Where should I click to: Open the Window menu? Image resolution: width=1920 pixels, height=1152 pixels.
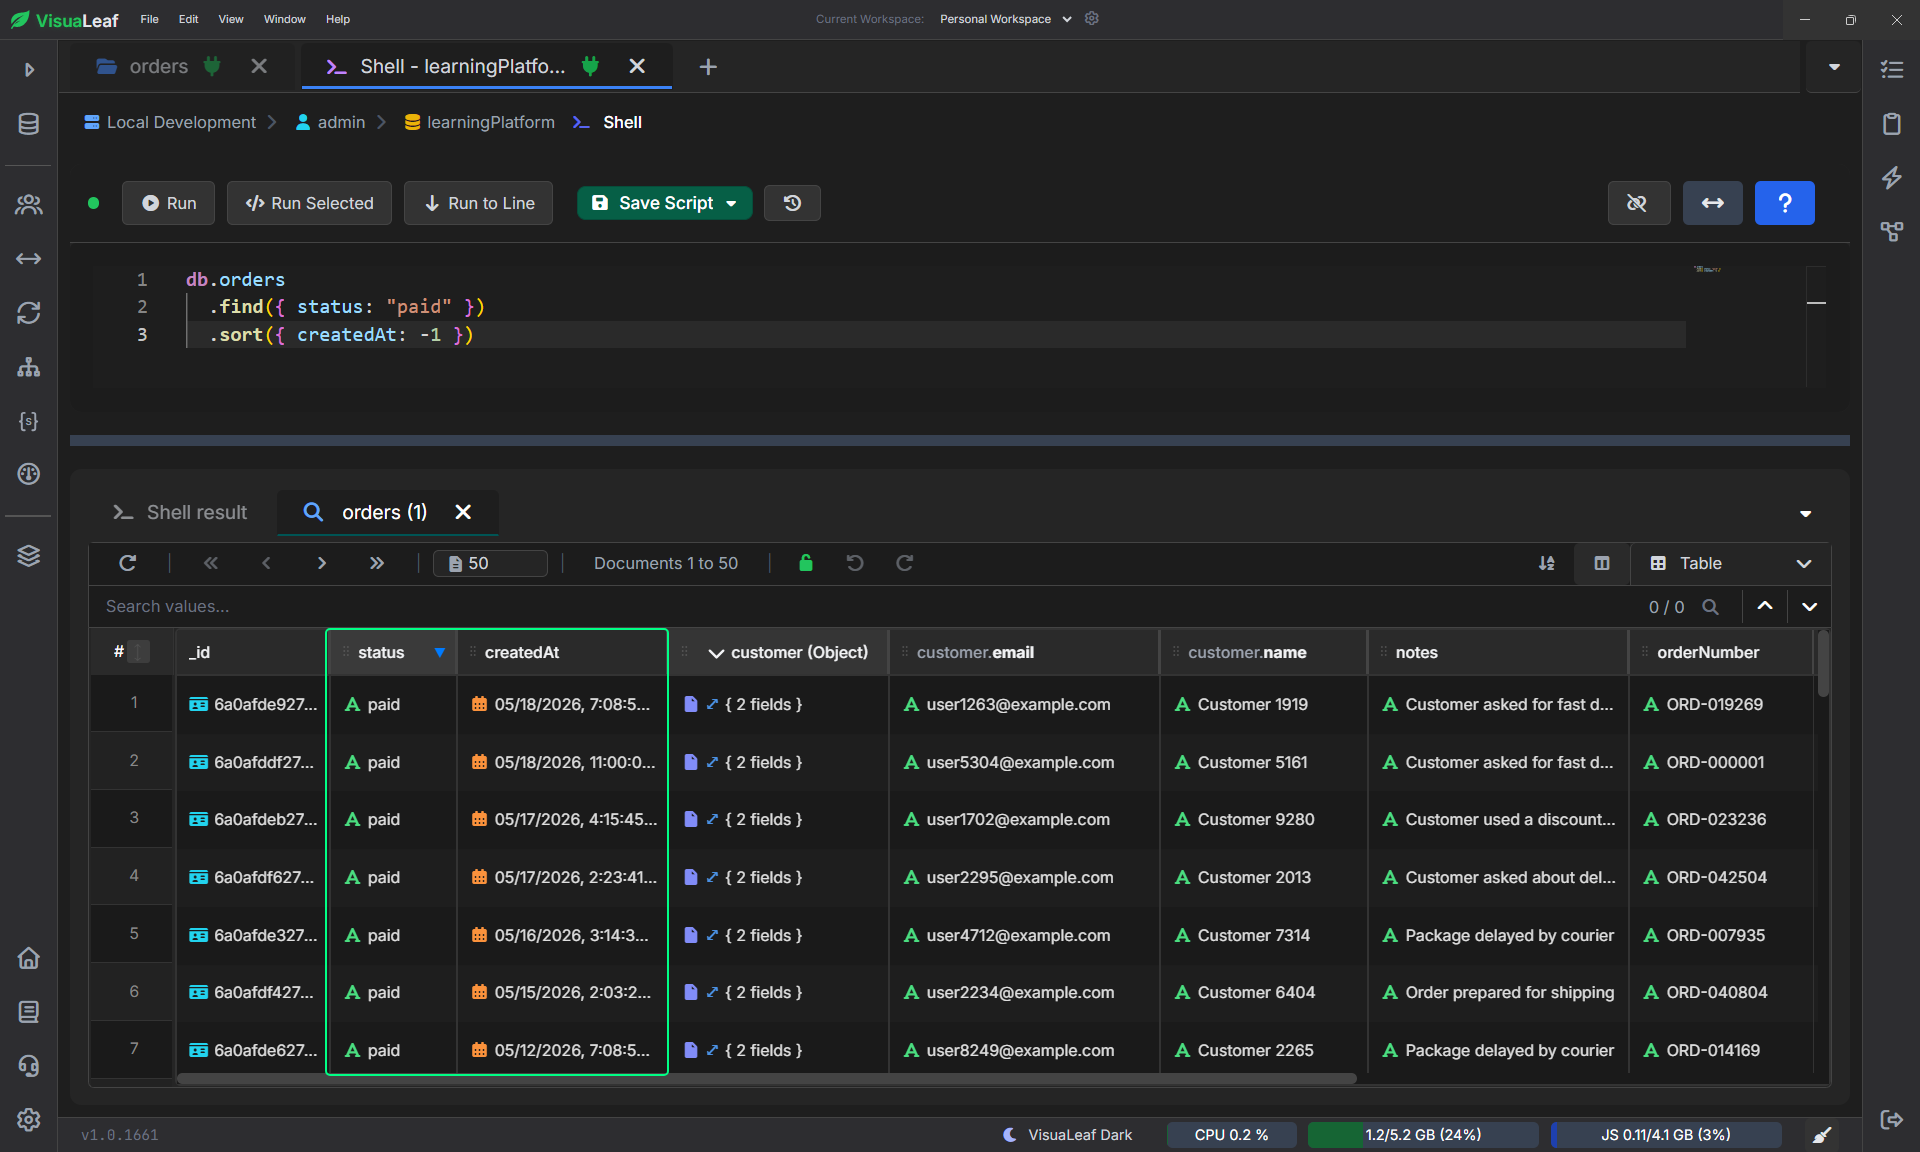284,19
